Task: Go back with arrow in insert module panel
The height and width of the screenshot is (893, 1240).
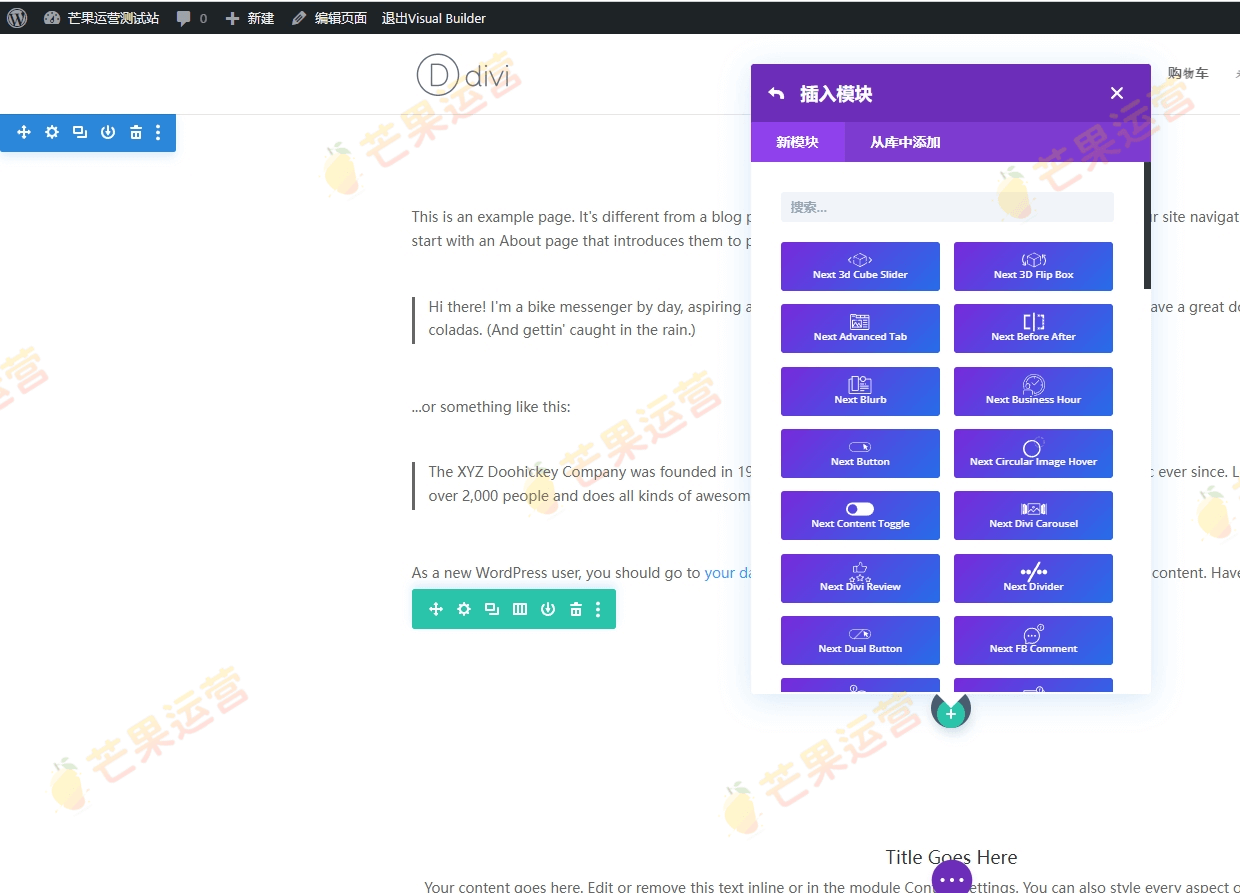Action: pos(777,92)
